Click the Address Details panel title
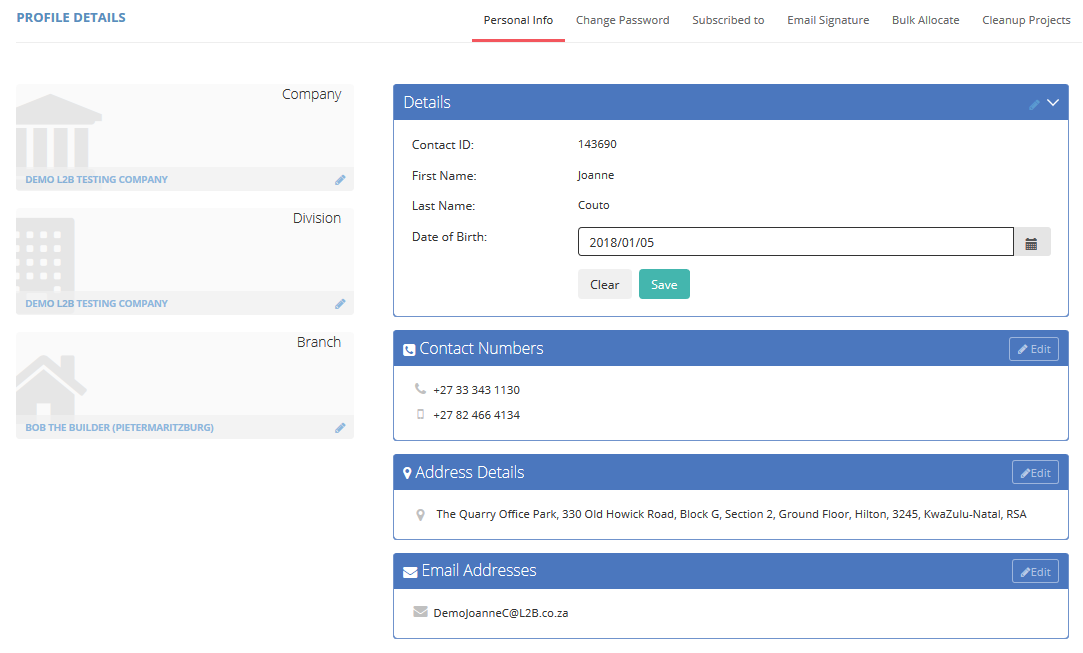The width and height of the screenshot is (1083, 653). pos(470,472)
